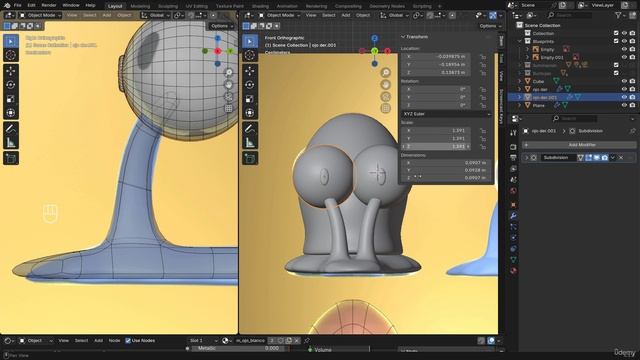The height and width of the screenshot is (360, 640).
Task: Select the Move tool in right viewport
Action: tap(250, 71)
